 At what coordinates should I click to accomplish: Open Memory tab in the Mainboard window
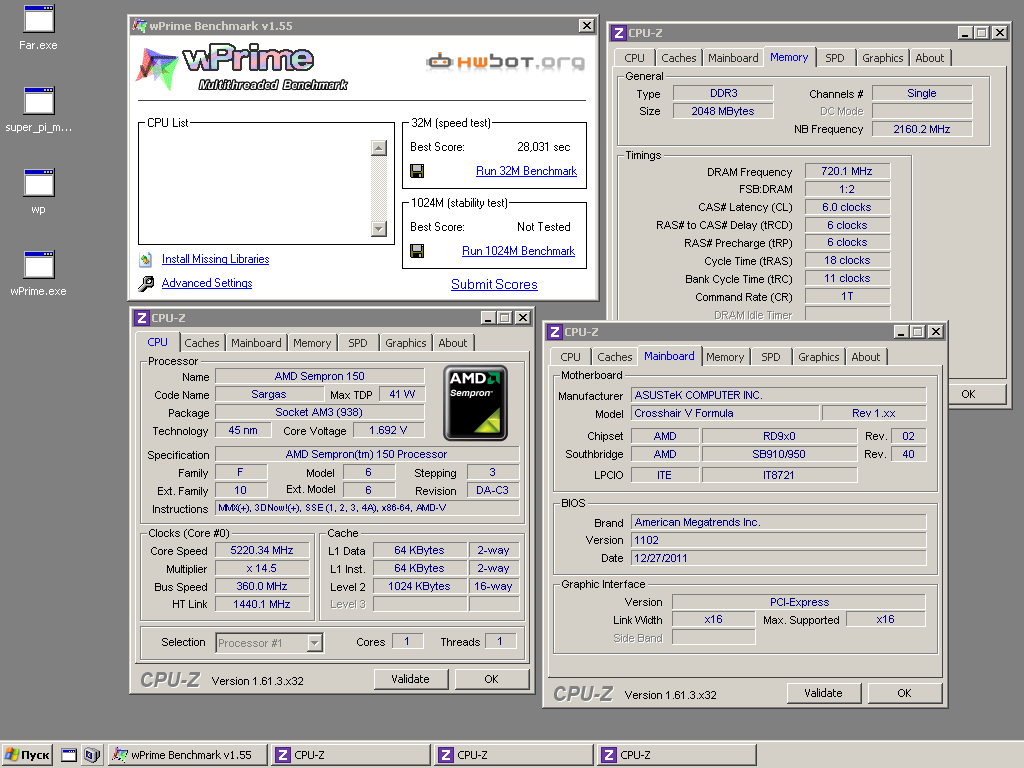725,357
